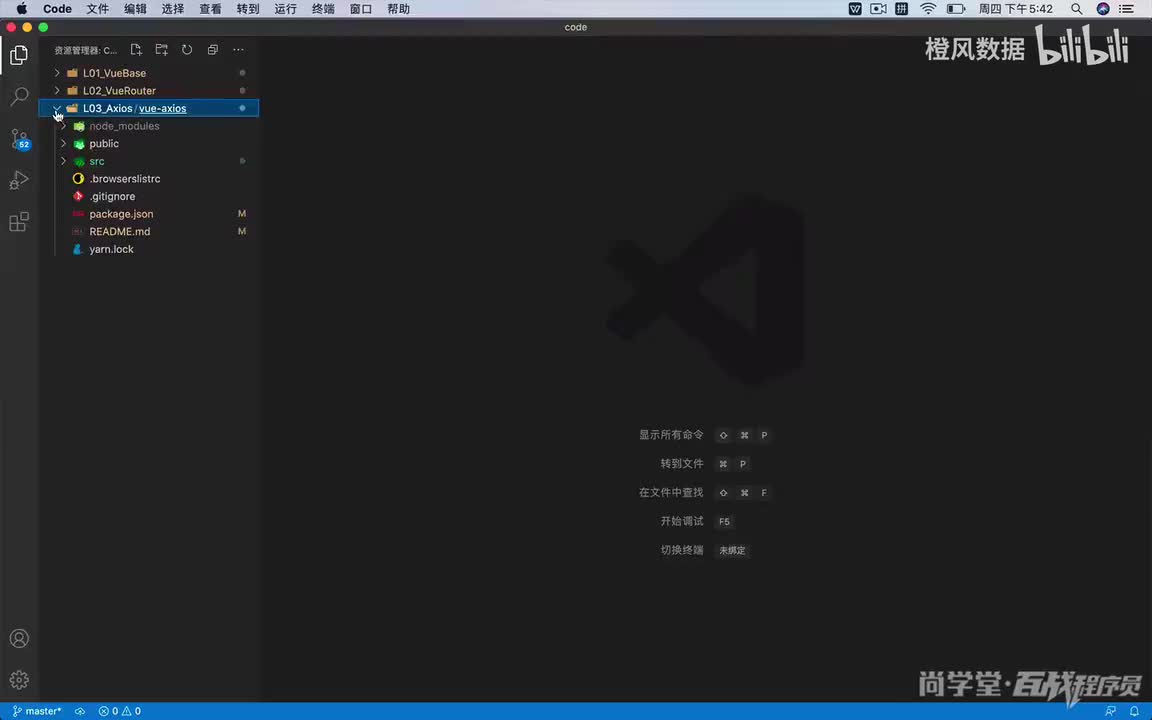
Task: Open the Chinese input method icon
Action: click(901, 9)
